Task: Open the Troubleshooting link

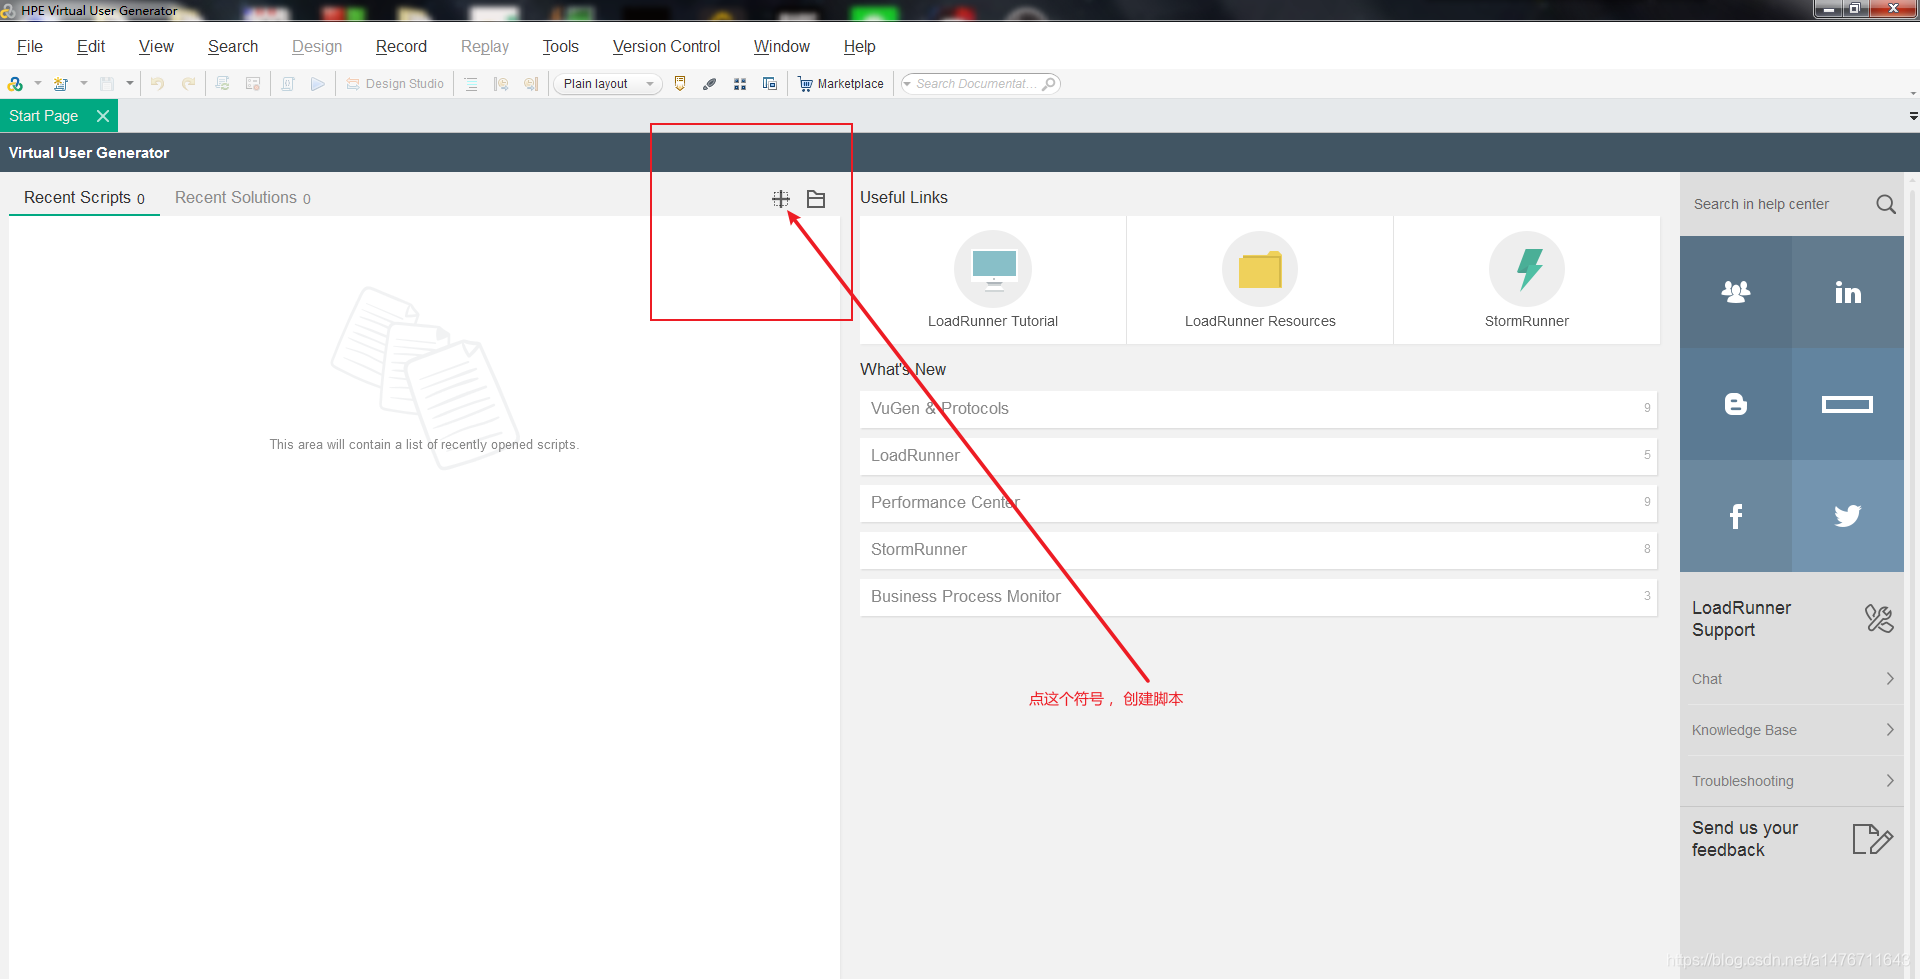Action: tap(1792, 781)
